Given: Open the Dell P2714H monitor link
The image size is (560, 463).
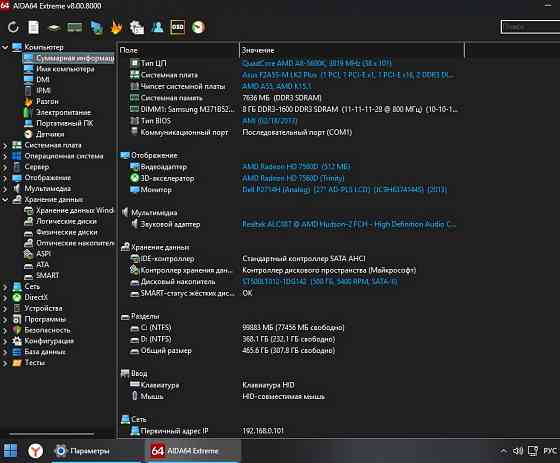Looking at the screenshot, I should click(x=345, y=189).
